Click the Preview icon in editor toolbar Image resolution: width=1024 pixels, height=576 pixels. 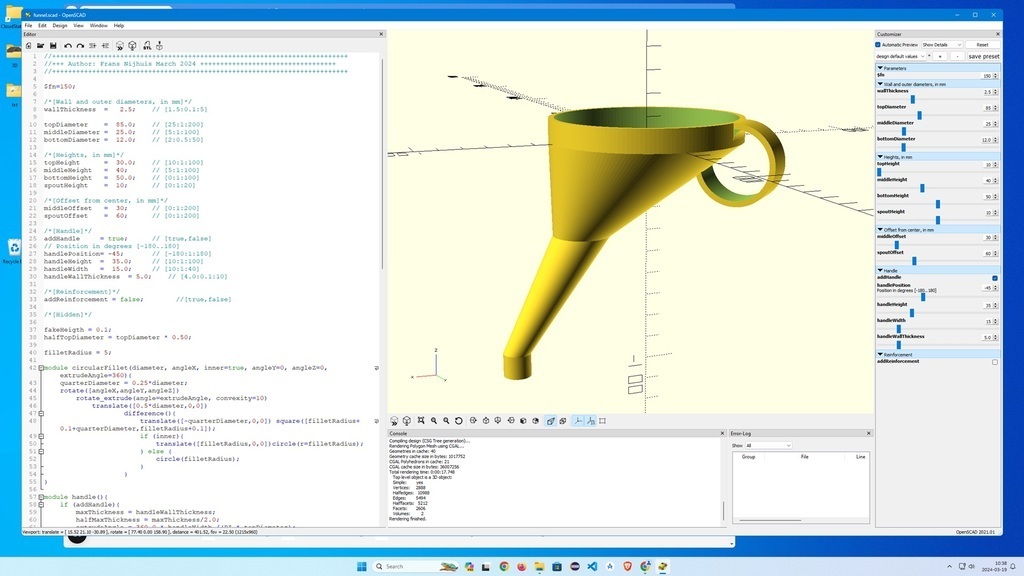(120, 46)
